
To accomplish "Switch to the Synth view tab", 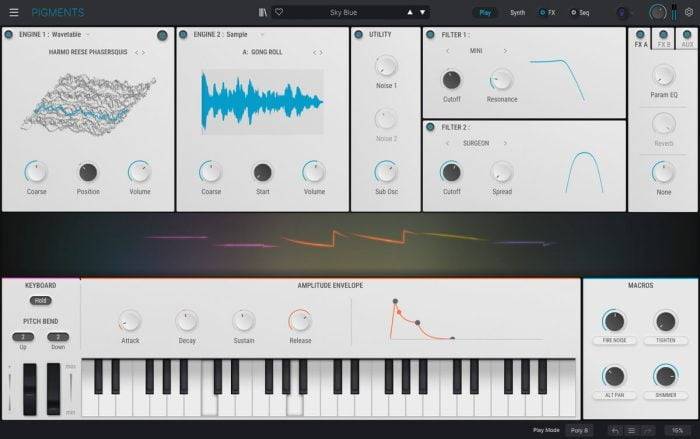I will [517, 13].
